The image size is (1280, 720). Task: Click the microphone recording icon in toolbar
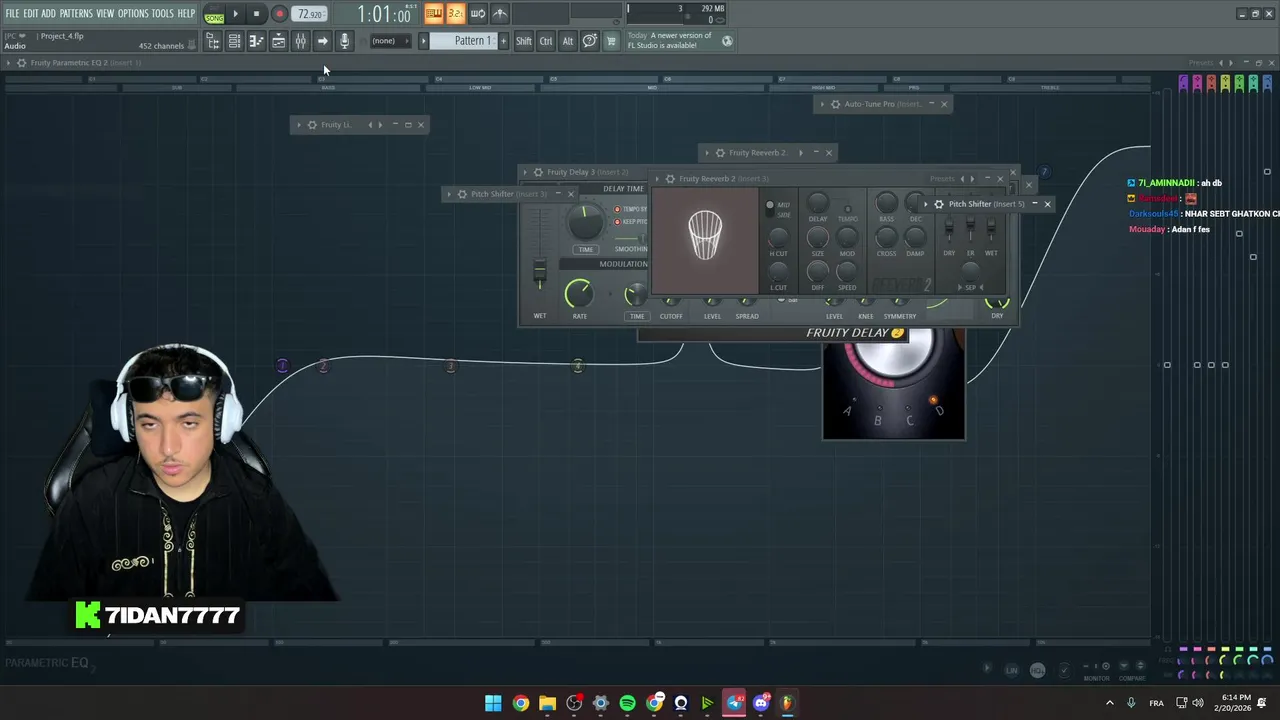[x=344, y=41]
